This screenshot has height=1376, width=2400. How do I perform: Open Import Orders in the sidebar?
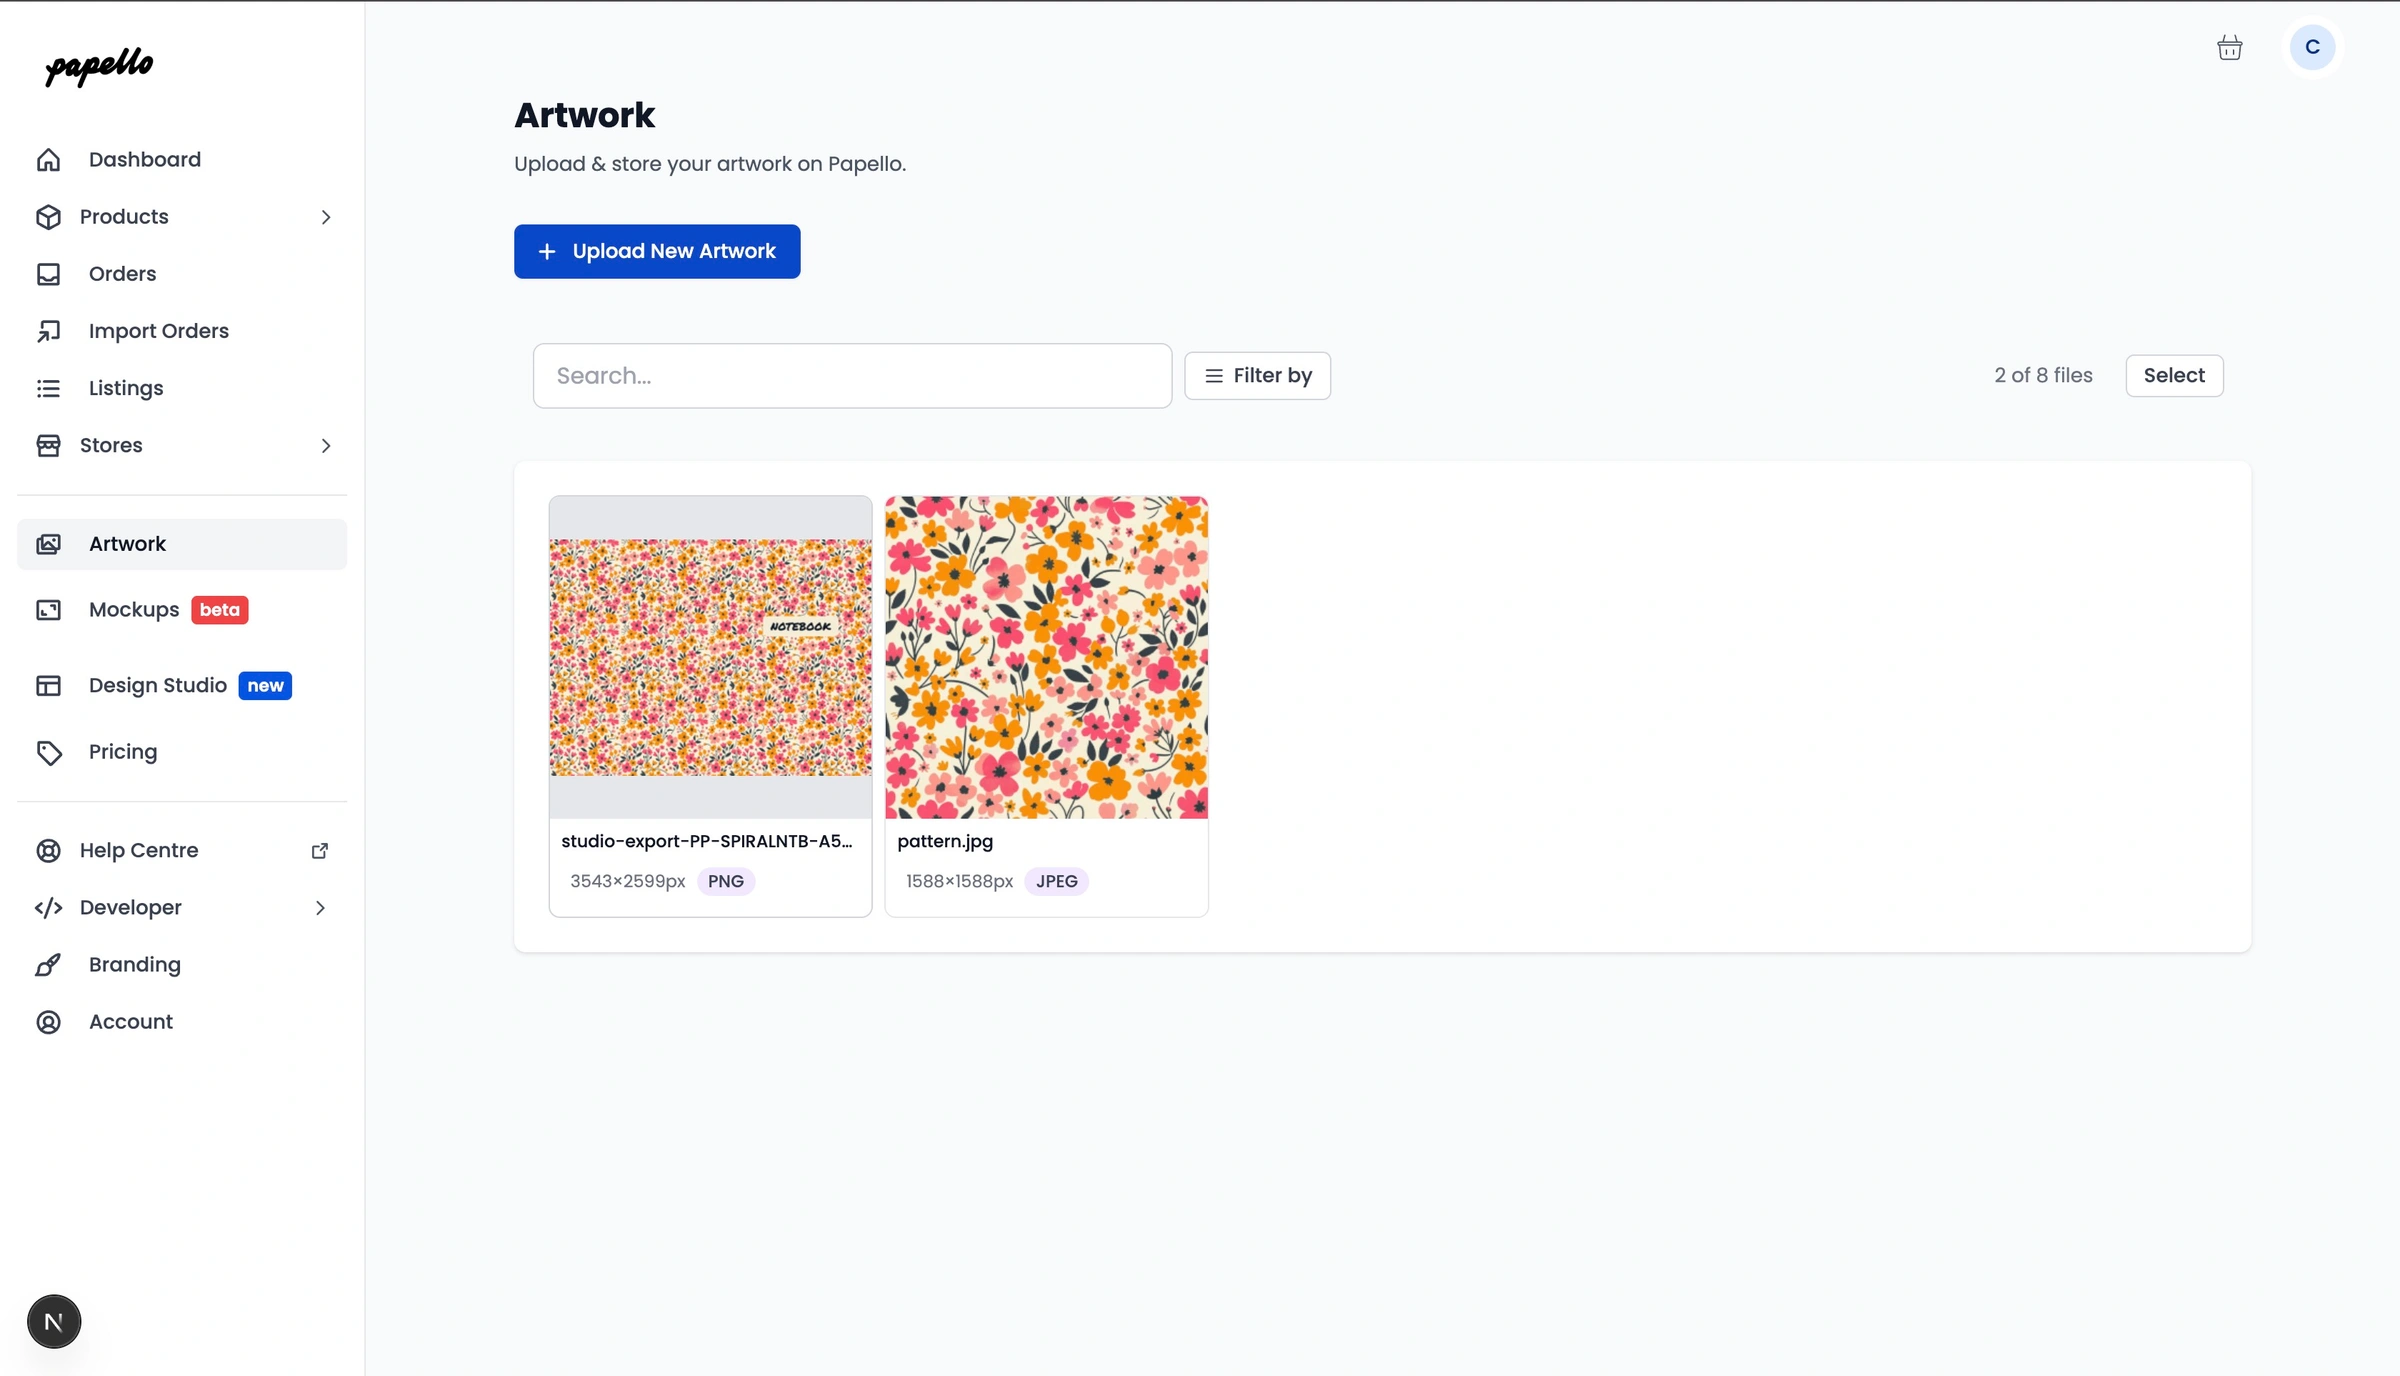click(182, 331)
